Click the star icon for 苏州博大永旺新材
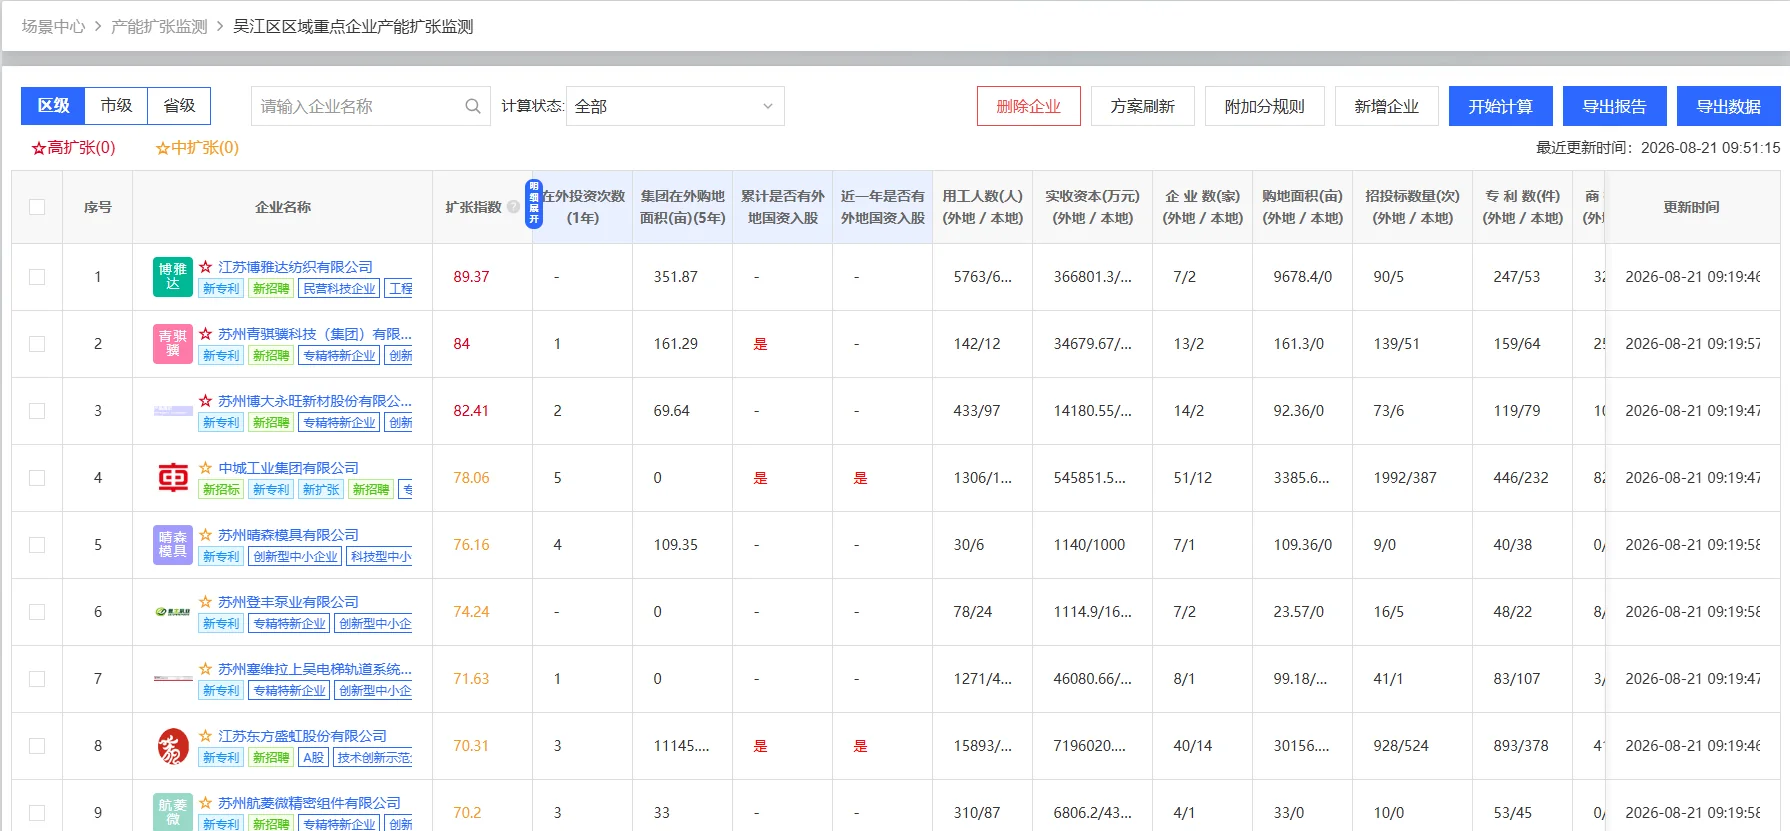1790x831 pixels. [205, 401]
